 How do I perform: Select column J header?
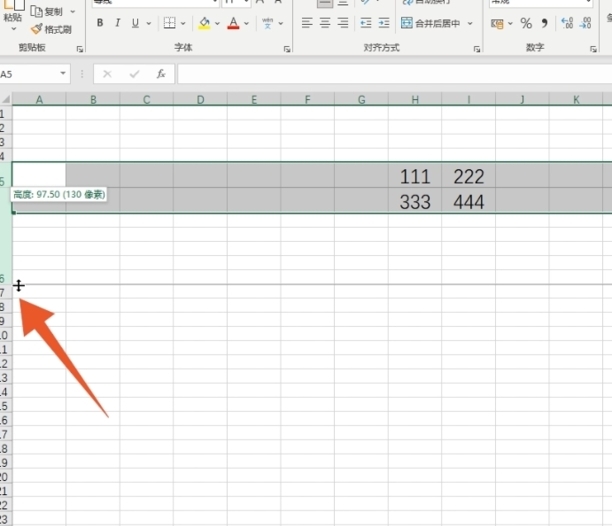(x=522, y=100)
